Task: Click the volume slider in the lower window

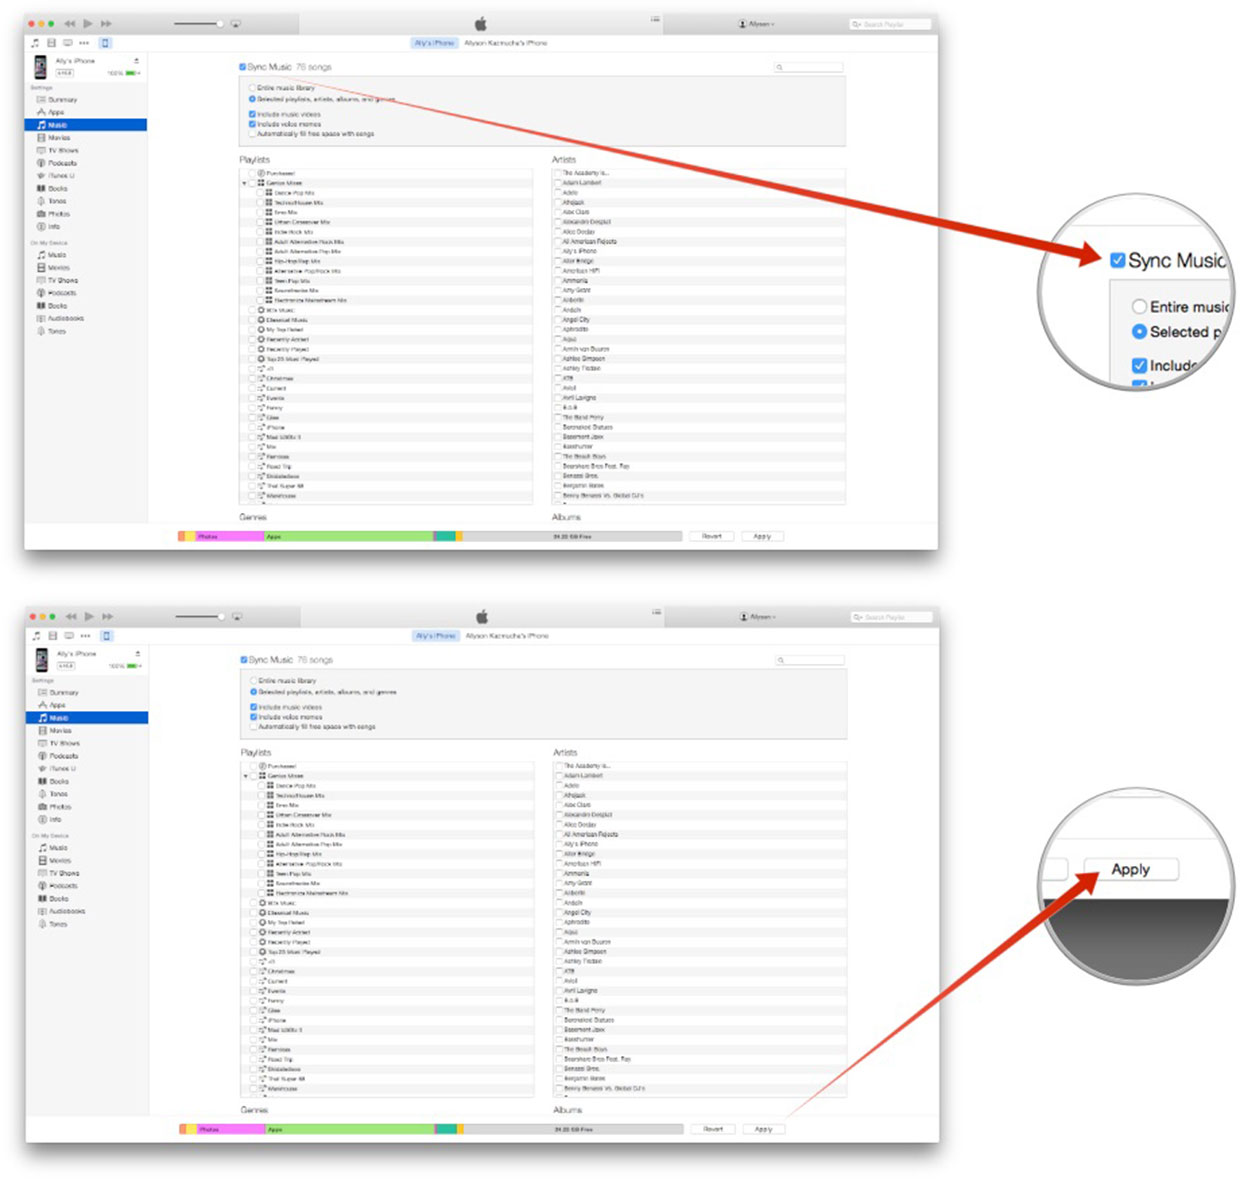Action: click(199, 616)
